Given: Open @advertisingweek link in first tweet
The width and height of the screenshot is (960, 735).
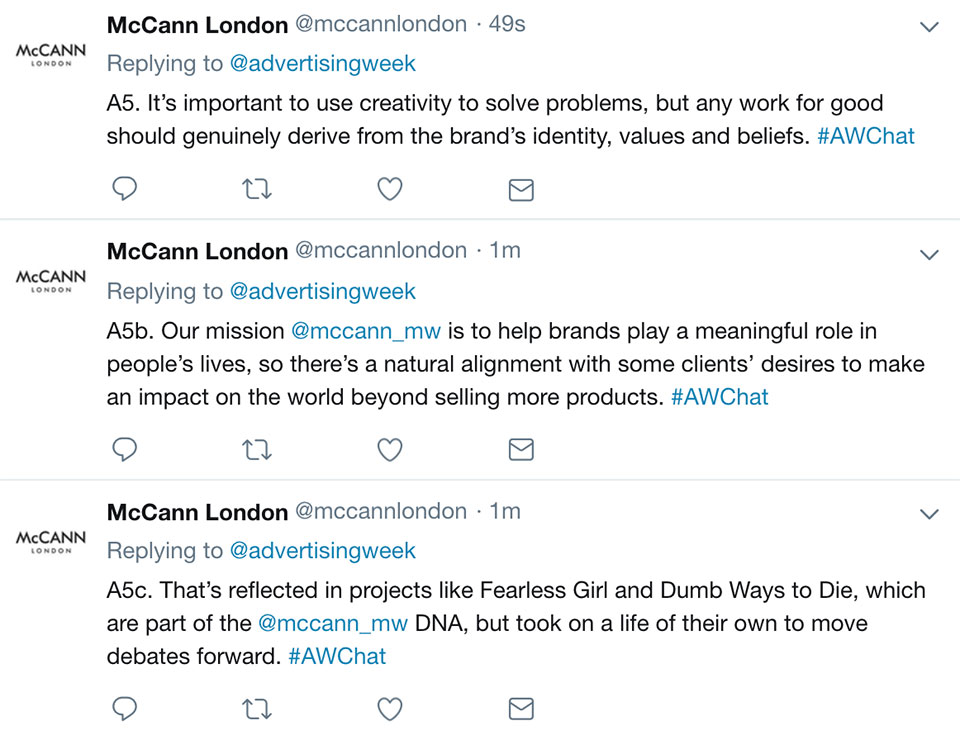Looking at the screenshot, I should (x=323, y=64).
